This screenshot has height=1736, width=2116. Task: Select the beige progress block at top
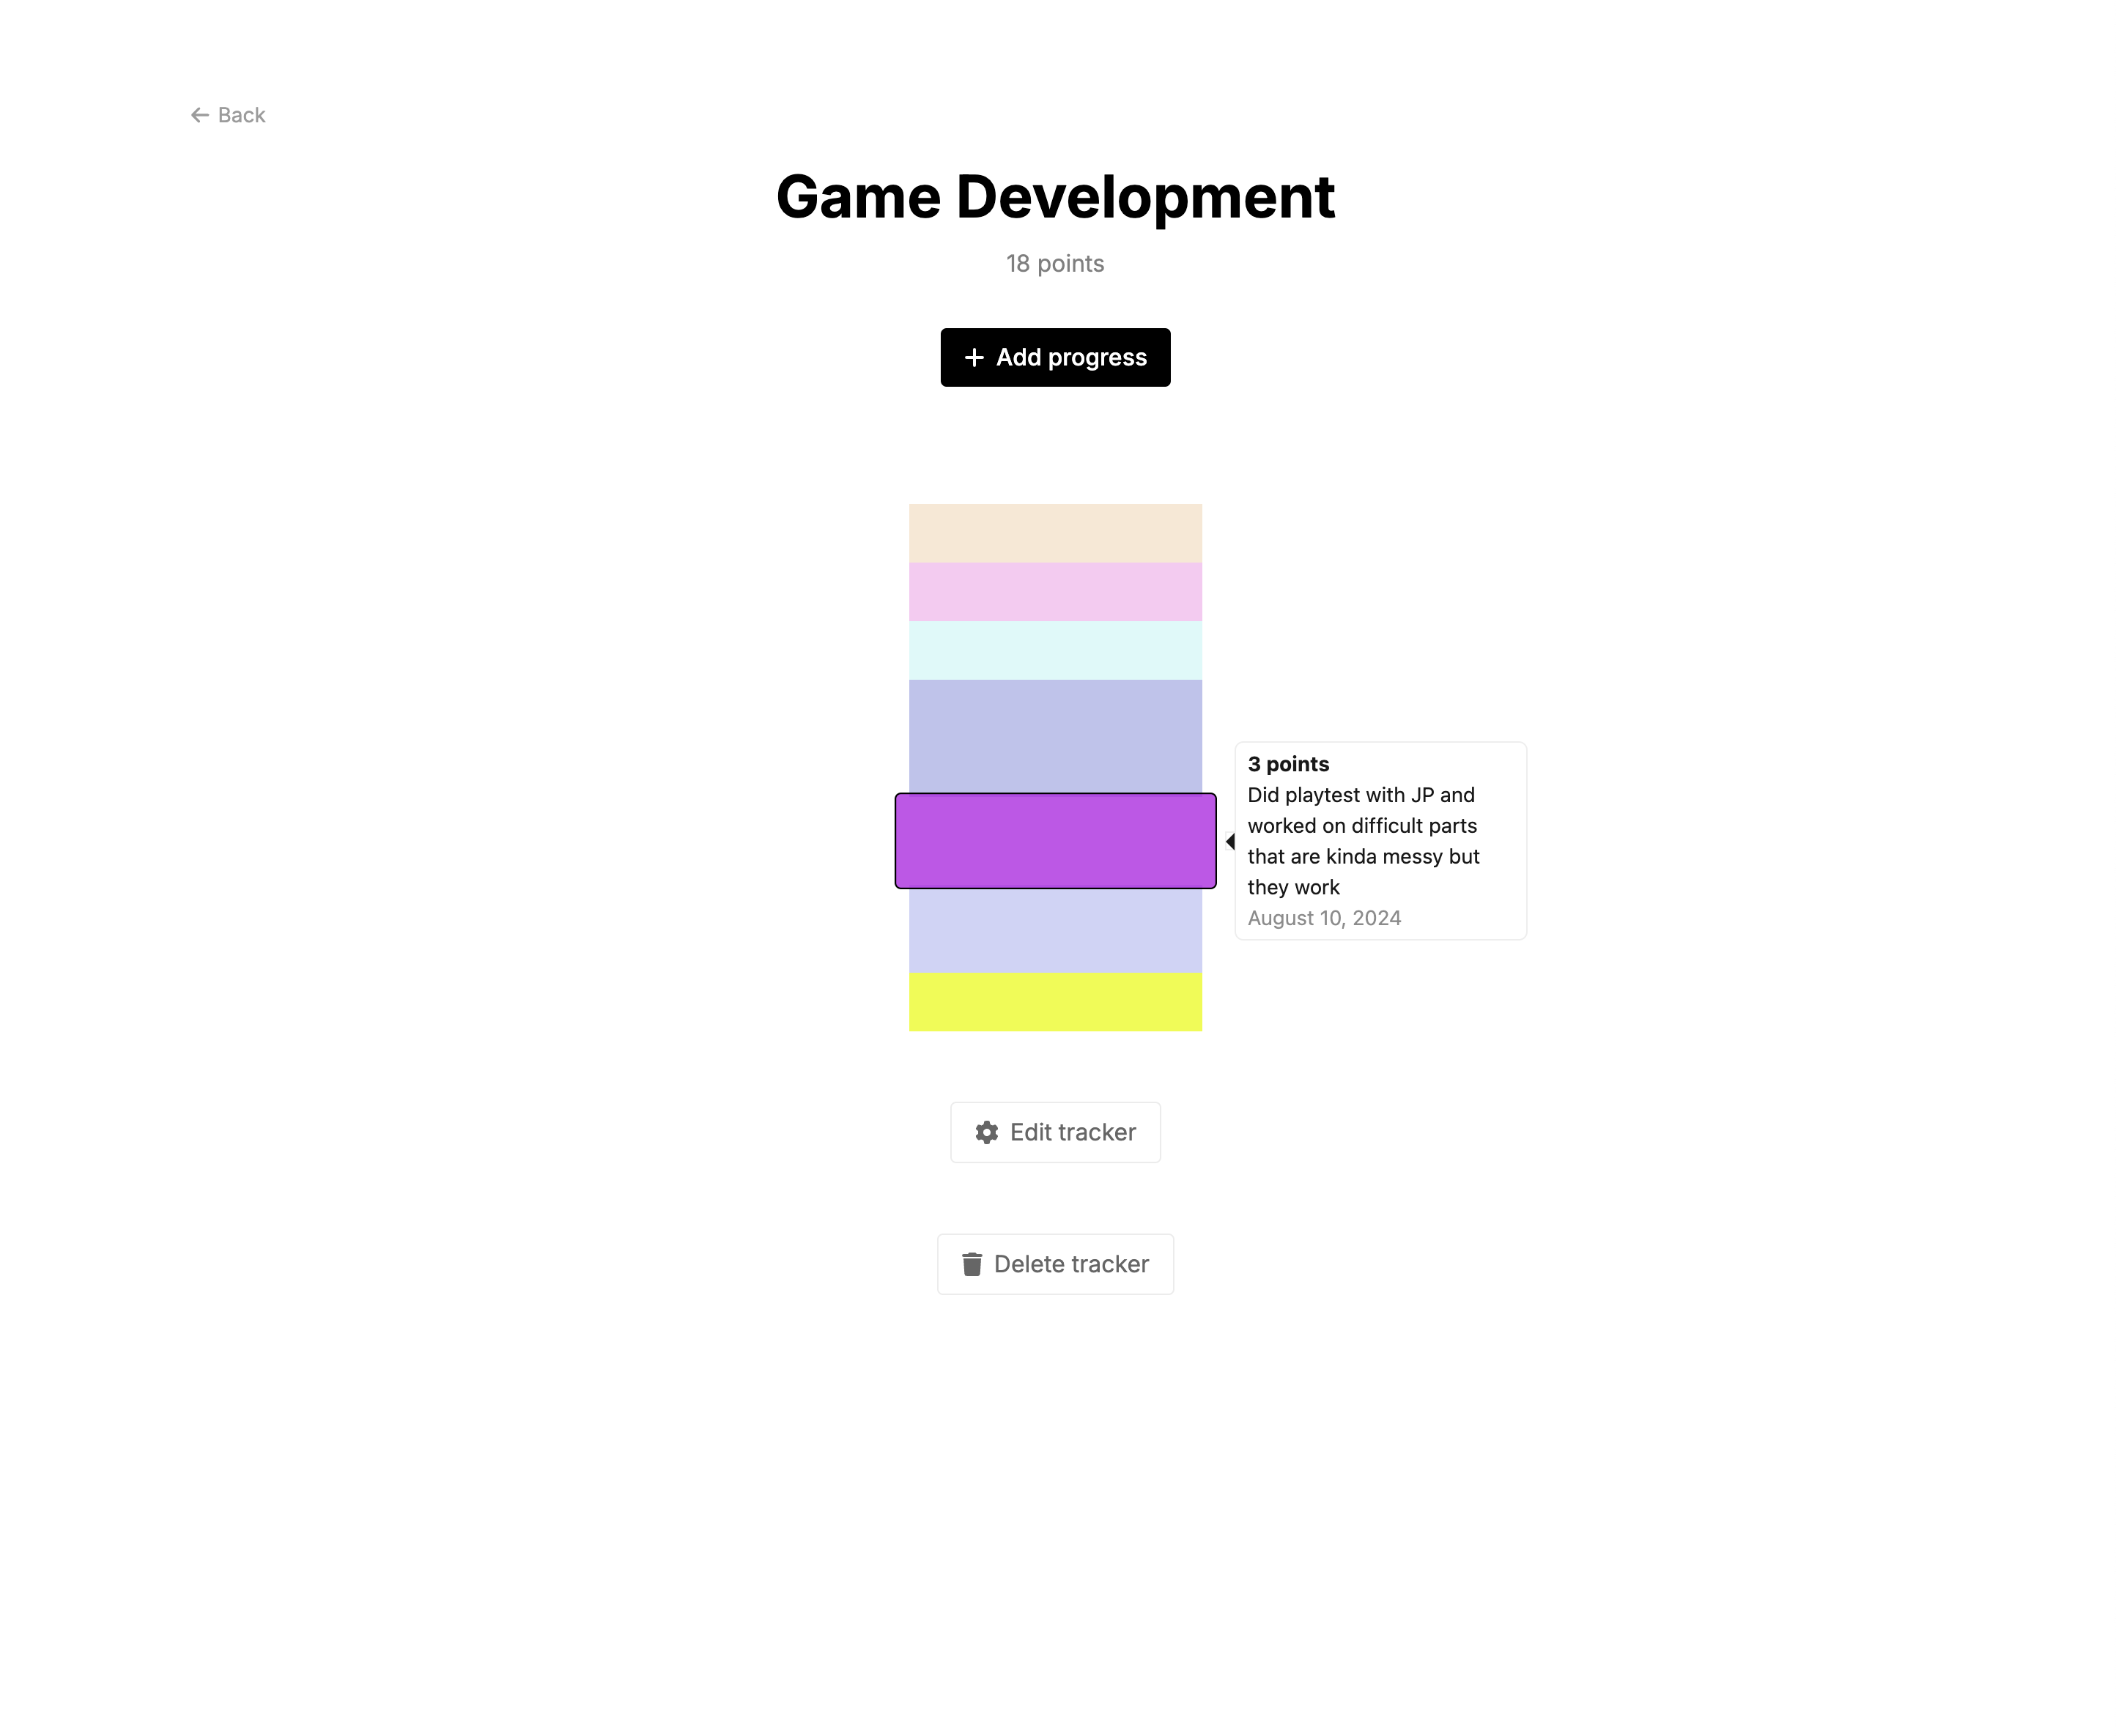(x=1055, y=533)
